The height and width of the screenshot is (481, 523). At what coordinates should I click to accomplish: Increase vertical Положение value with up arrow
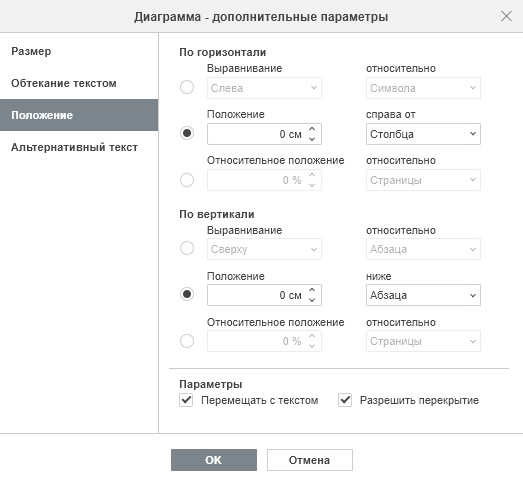pos(312,290)
